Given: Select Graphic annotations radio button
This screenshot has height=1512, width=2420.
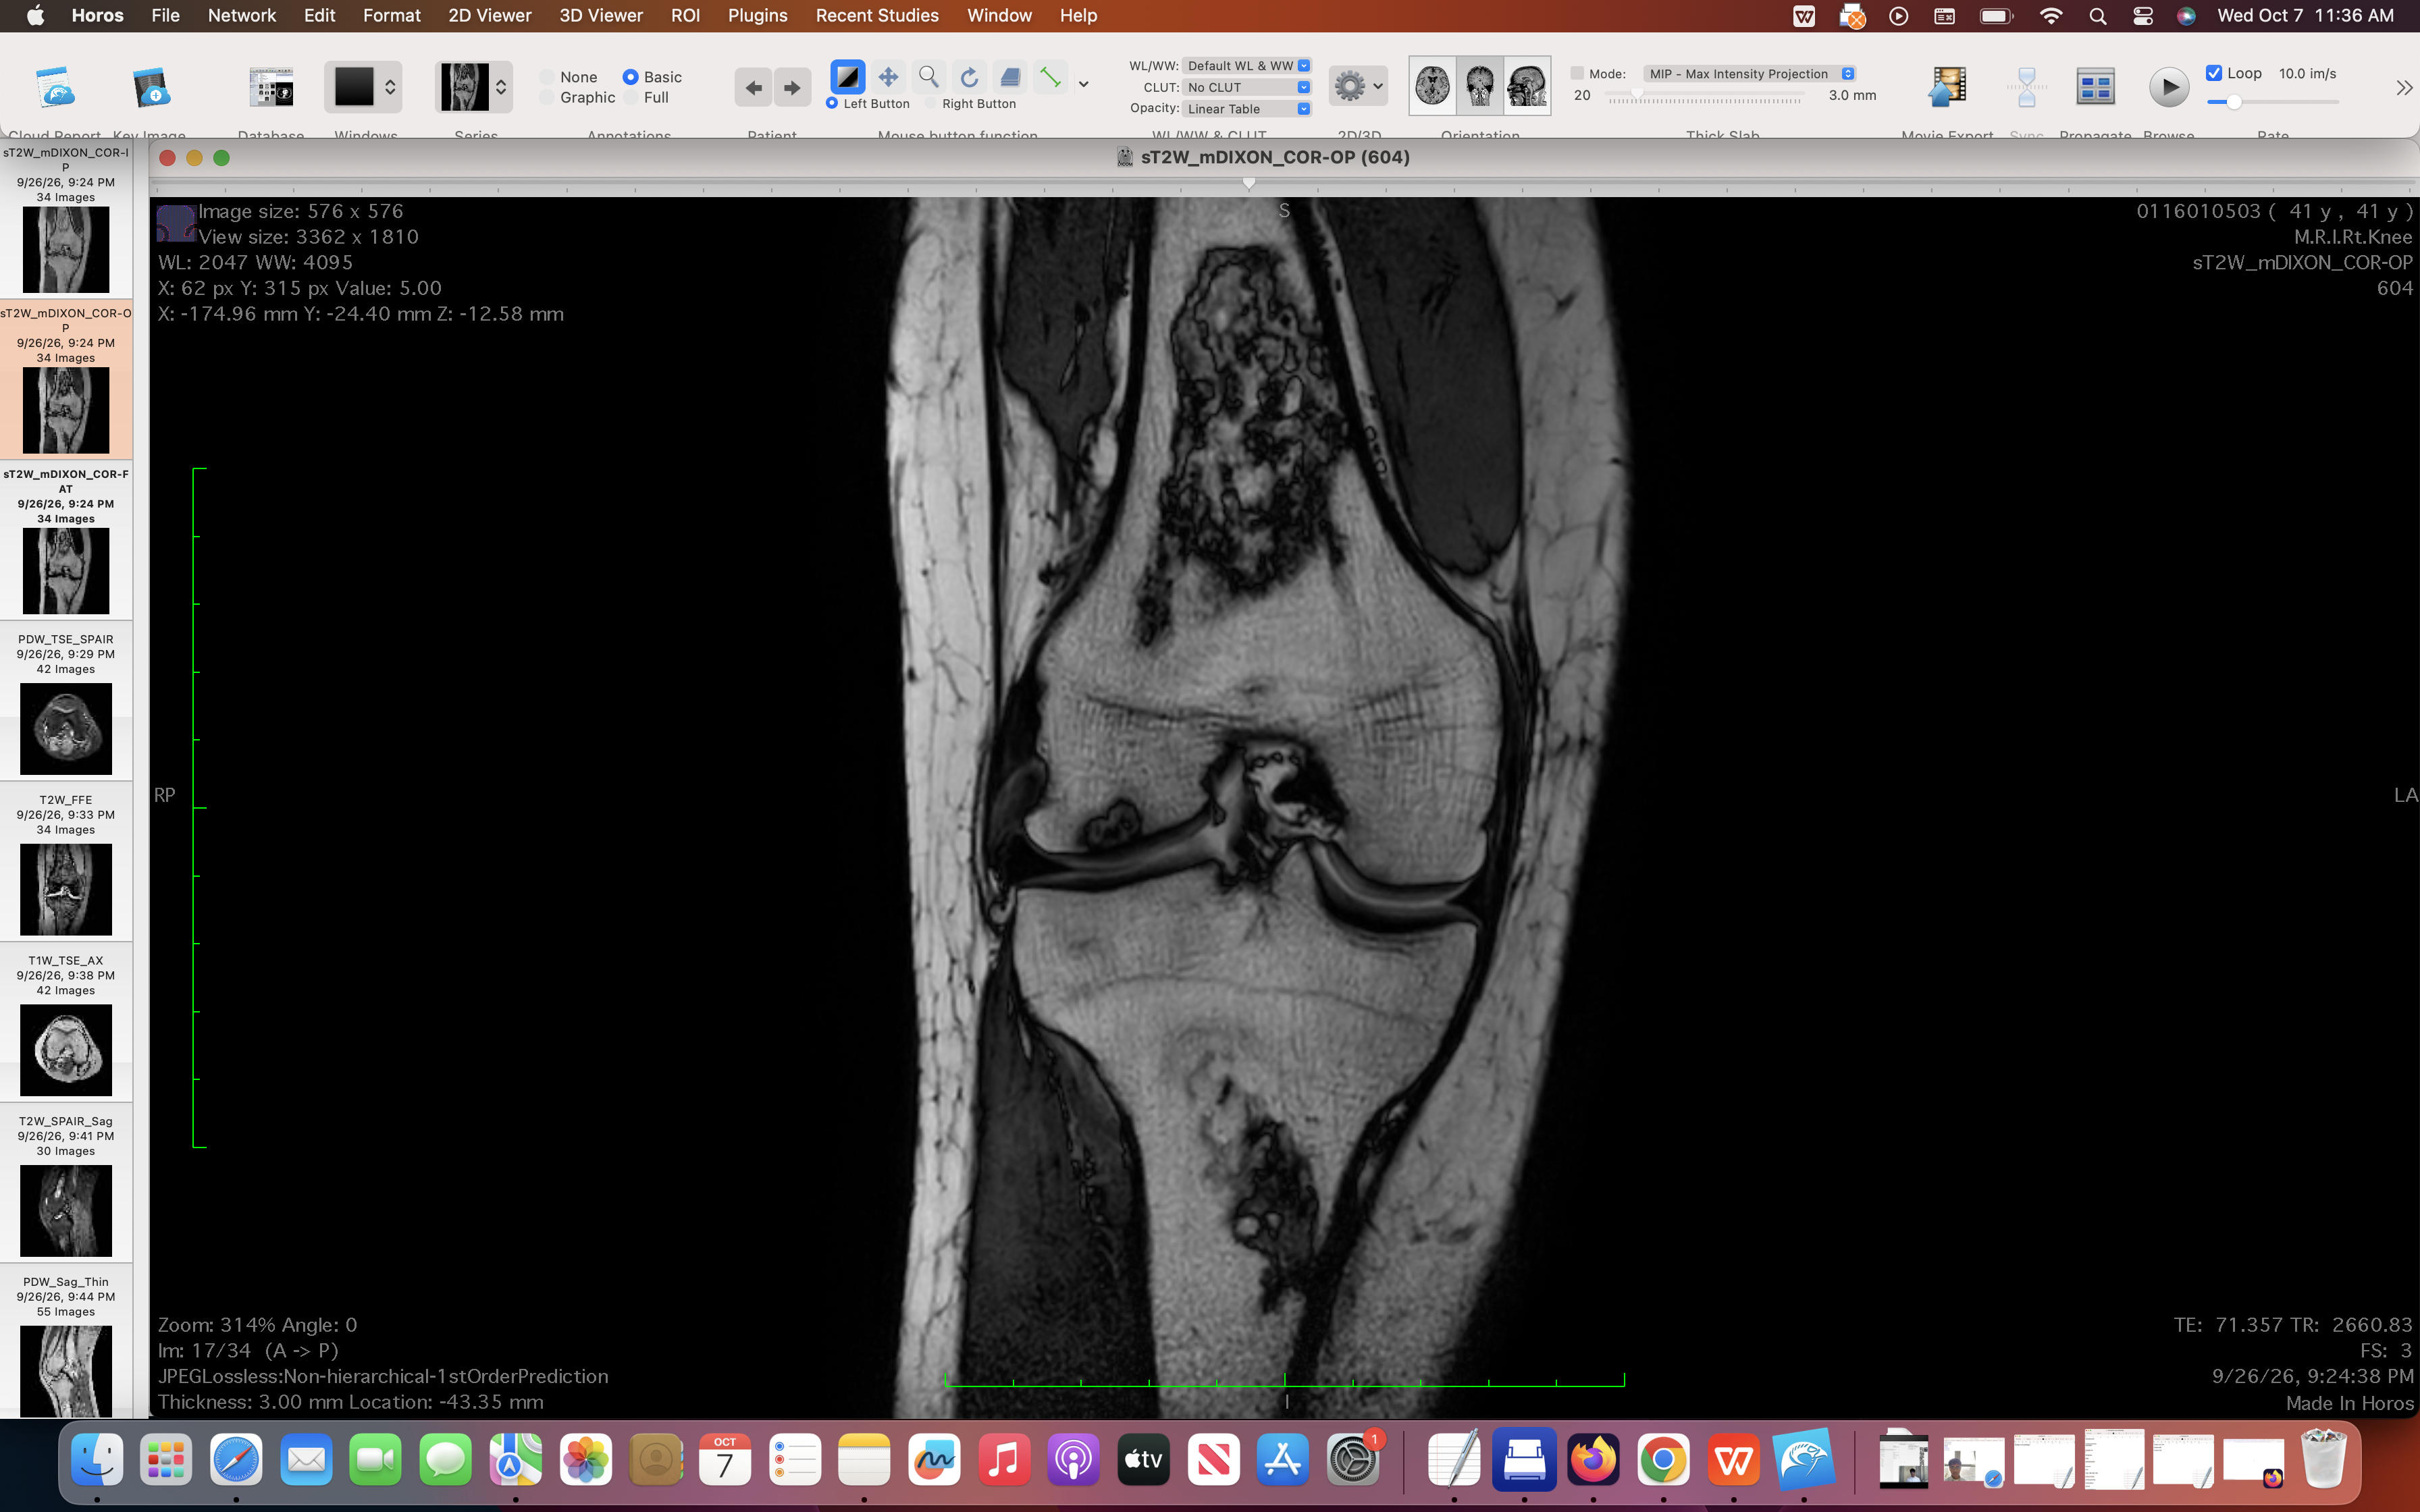Looking at the screenshot, I should click(x=548, y=97).
